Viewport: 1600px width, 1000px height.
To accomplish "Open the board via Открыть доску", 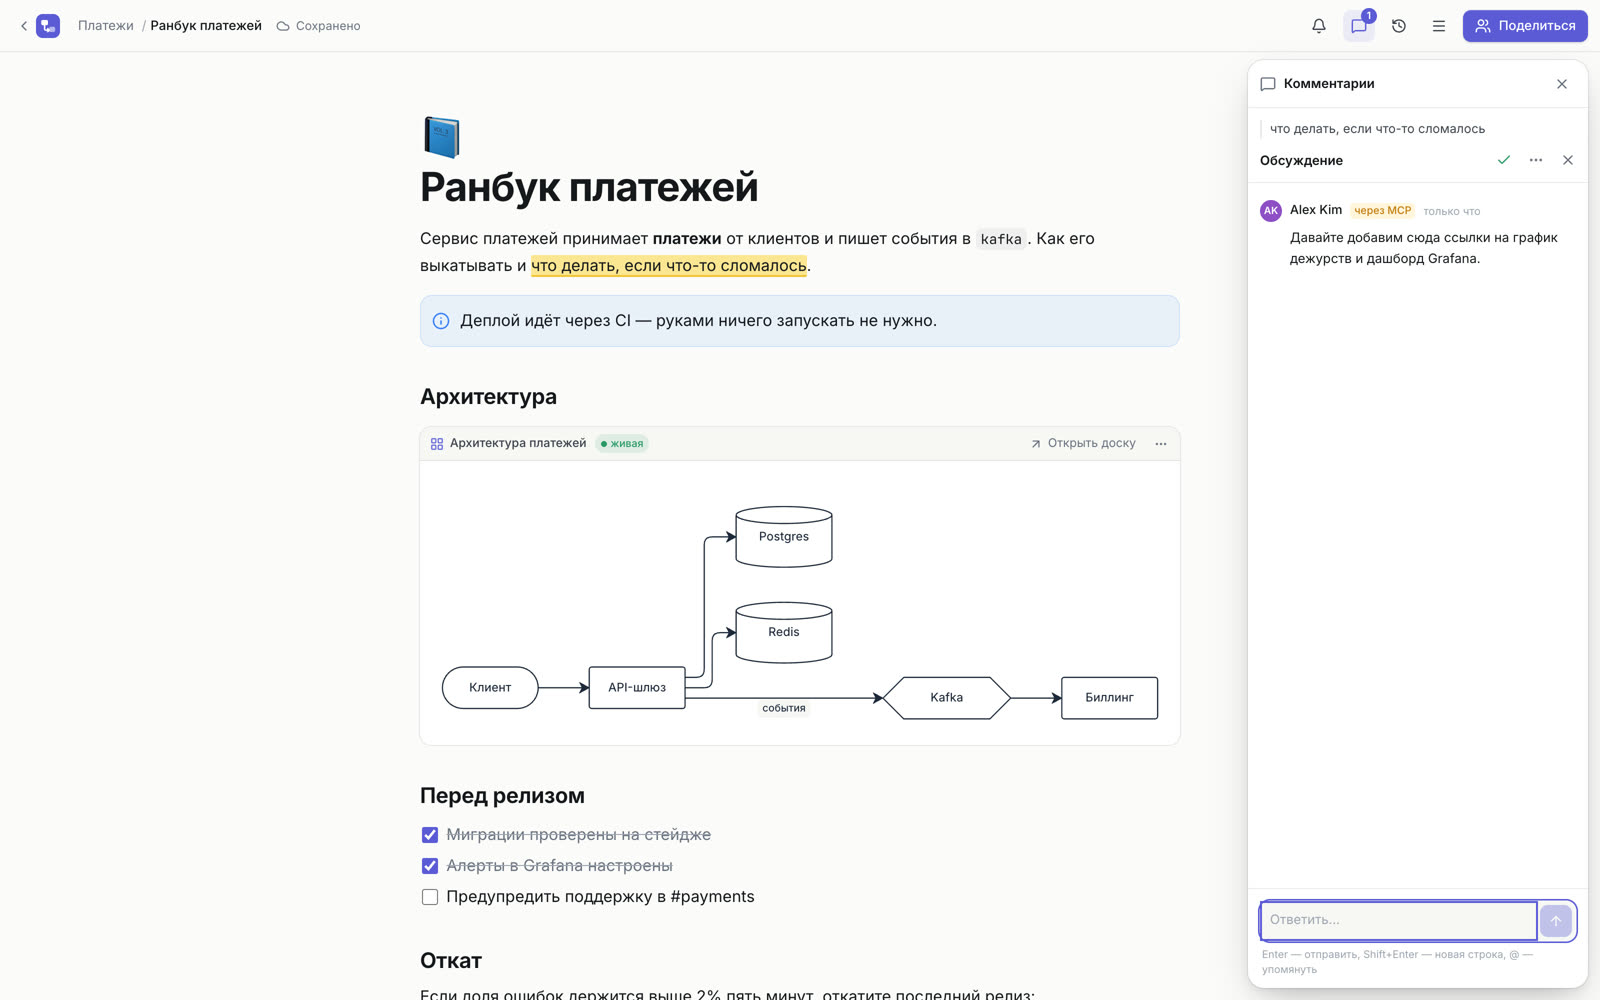I will point(1083,444).
